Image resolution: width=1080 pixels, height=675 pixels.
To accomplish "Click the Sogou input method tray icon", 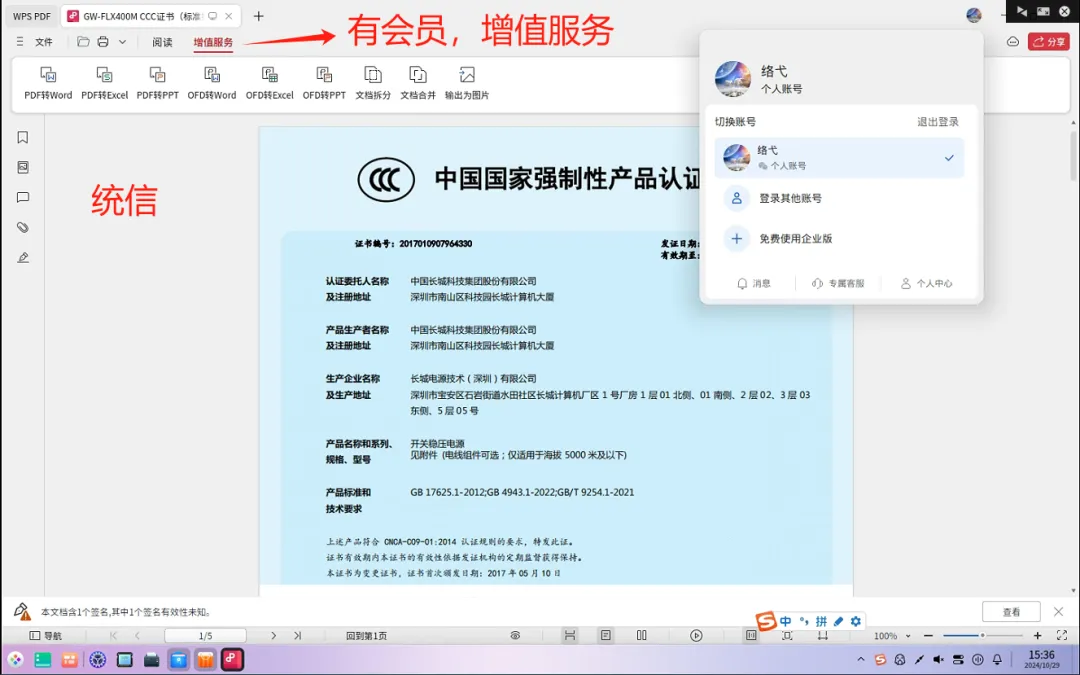I will [x=880, y=660].
